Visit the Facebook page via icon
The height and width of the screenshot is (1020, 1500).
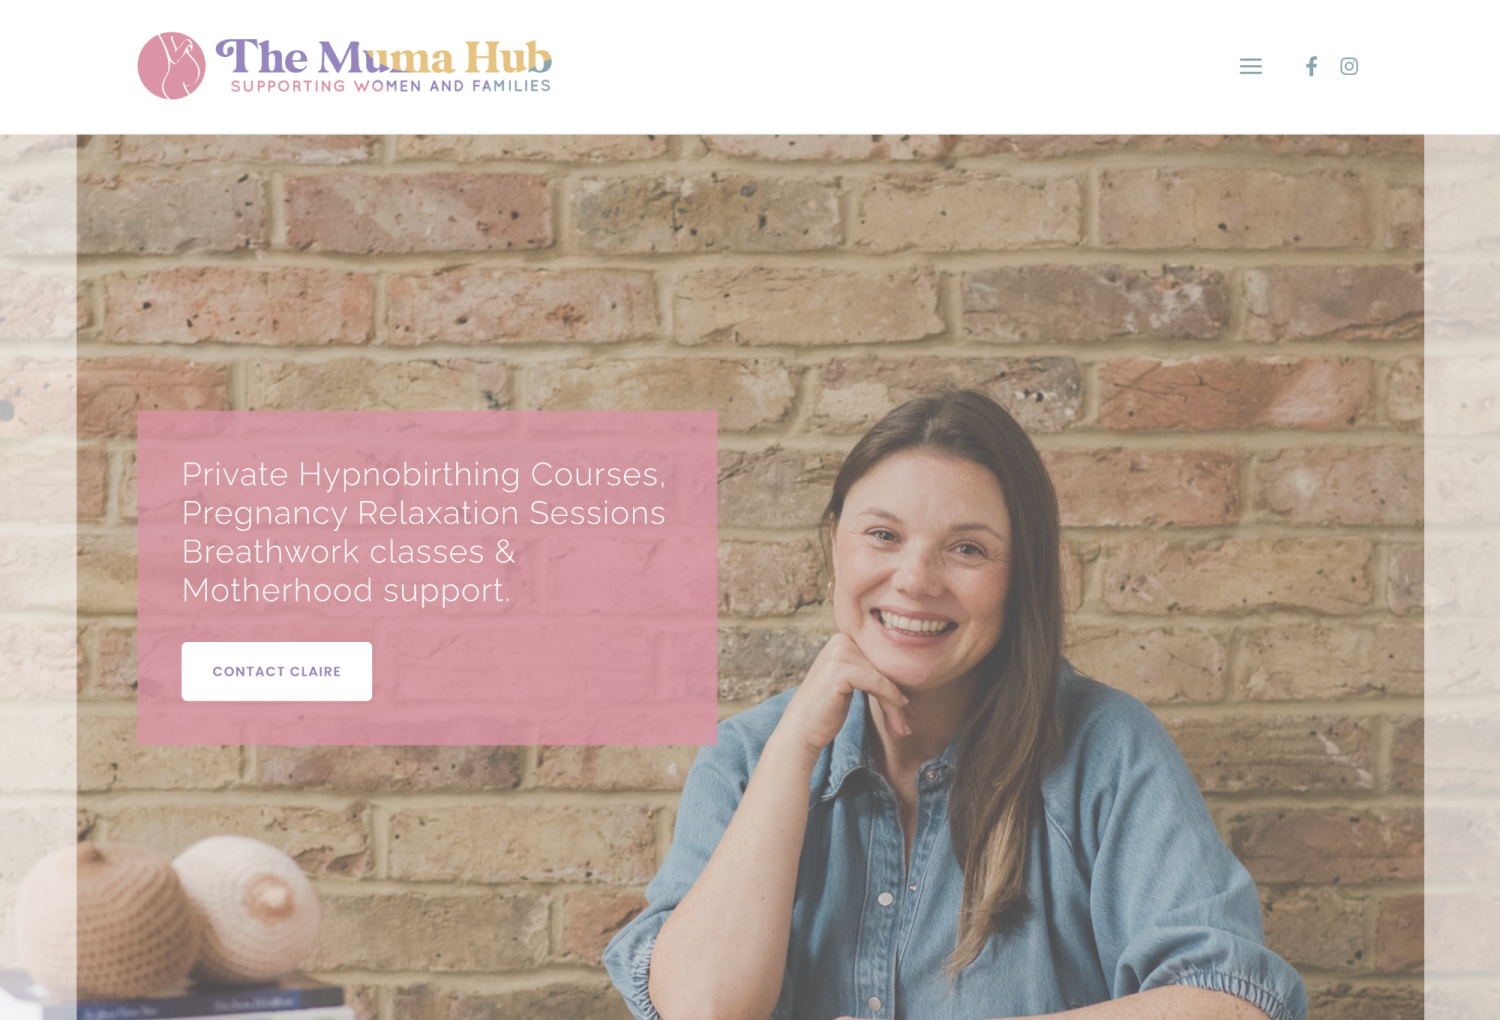[1311, 66]
